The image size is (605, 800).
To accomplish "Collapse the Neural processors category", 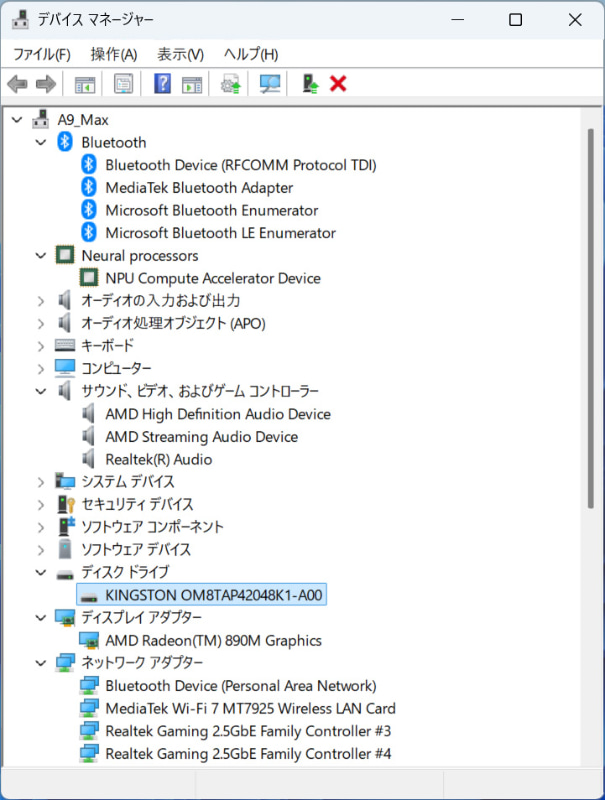I will pyautogui.click(x=41, y=256).
